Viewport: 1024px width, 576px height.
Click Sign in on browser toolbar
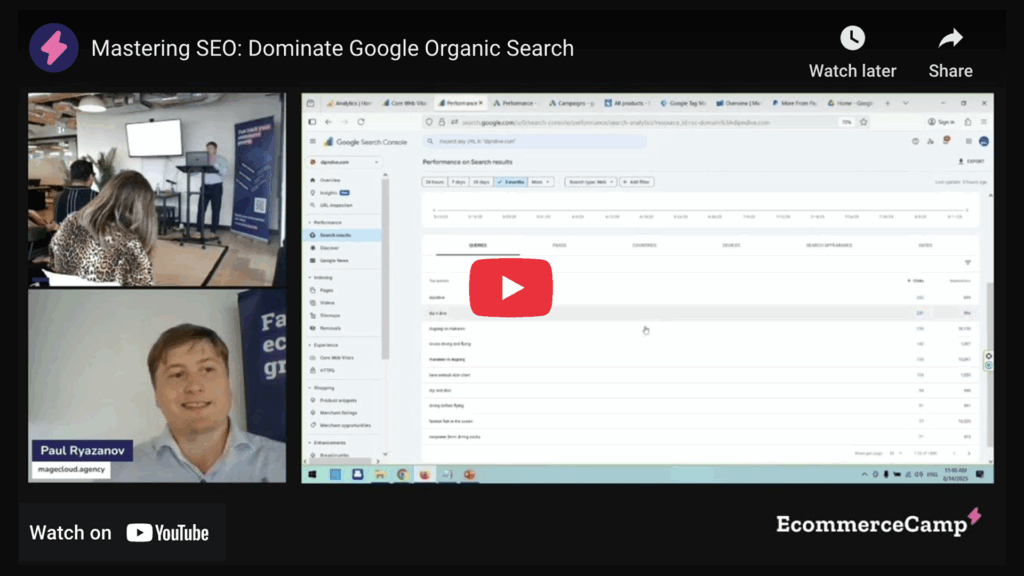[x=941, y=122]
